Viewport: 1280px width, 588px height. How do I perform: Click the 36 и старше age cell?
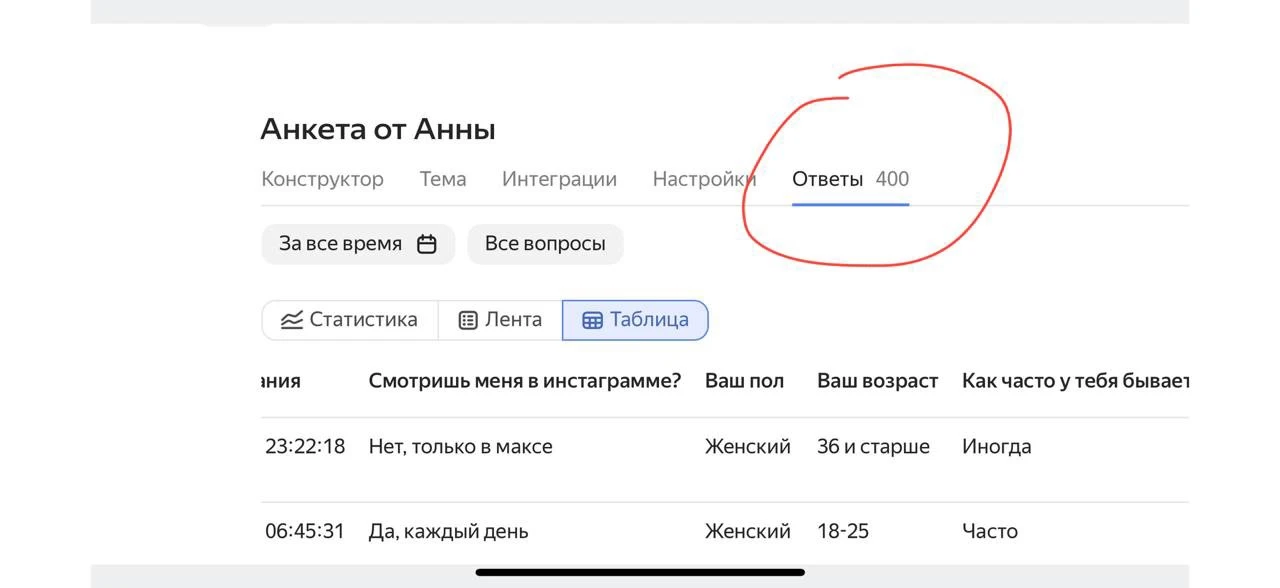pyautogui.click(x=873, y=447)
